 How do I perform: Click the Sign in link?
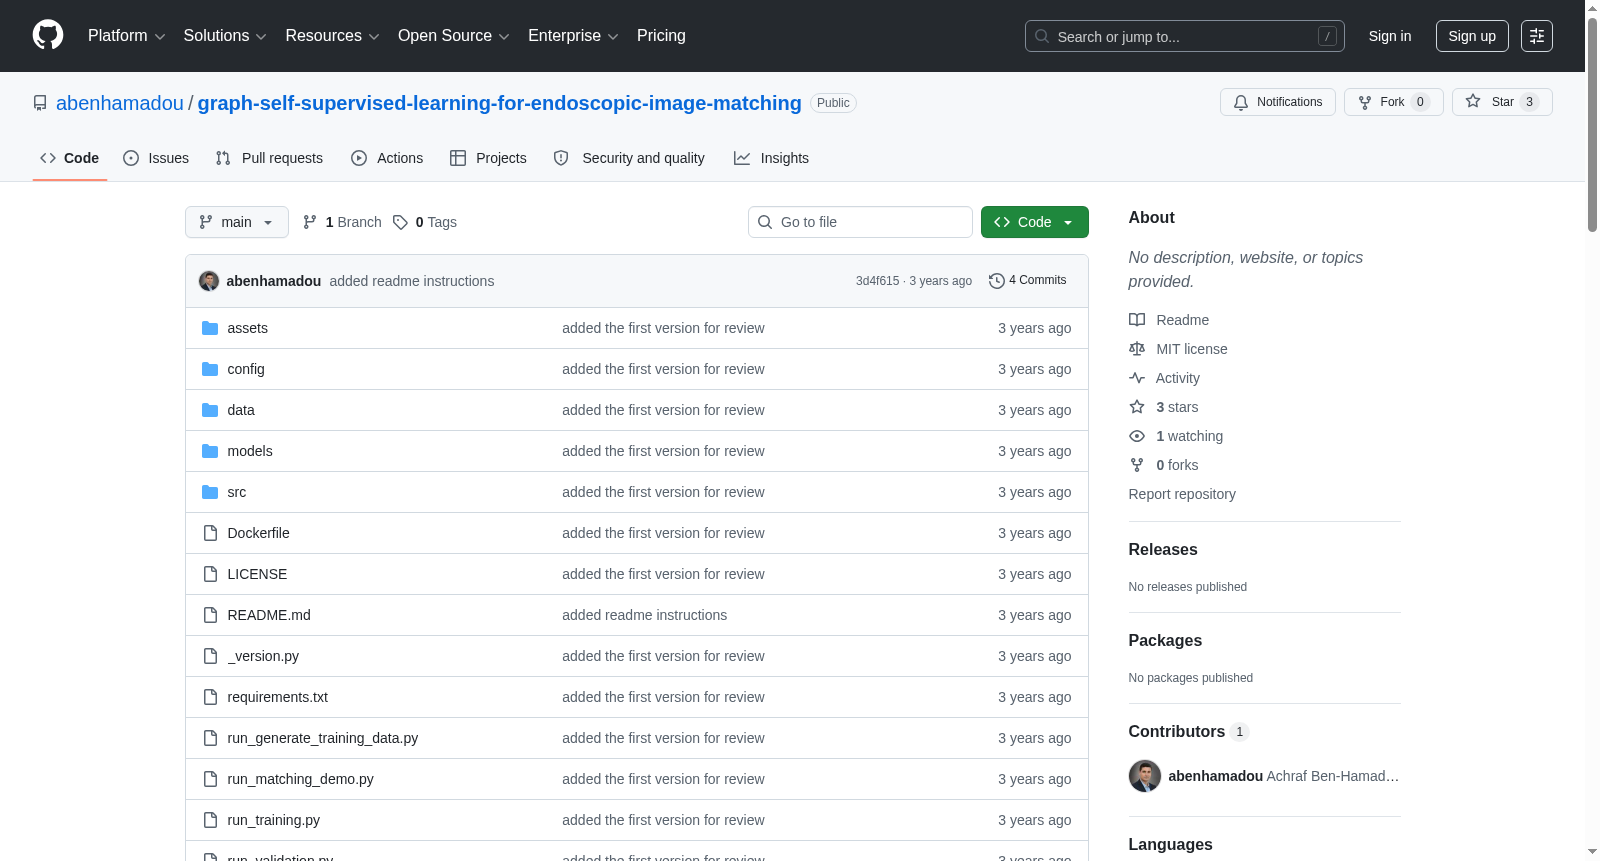point(1390,36)
